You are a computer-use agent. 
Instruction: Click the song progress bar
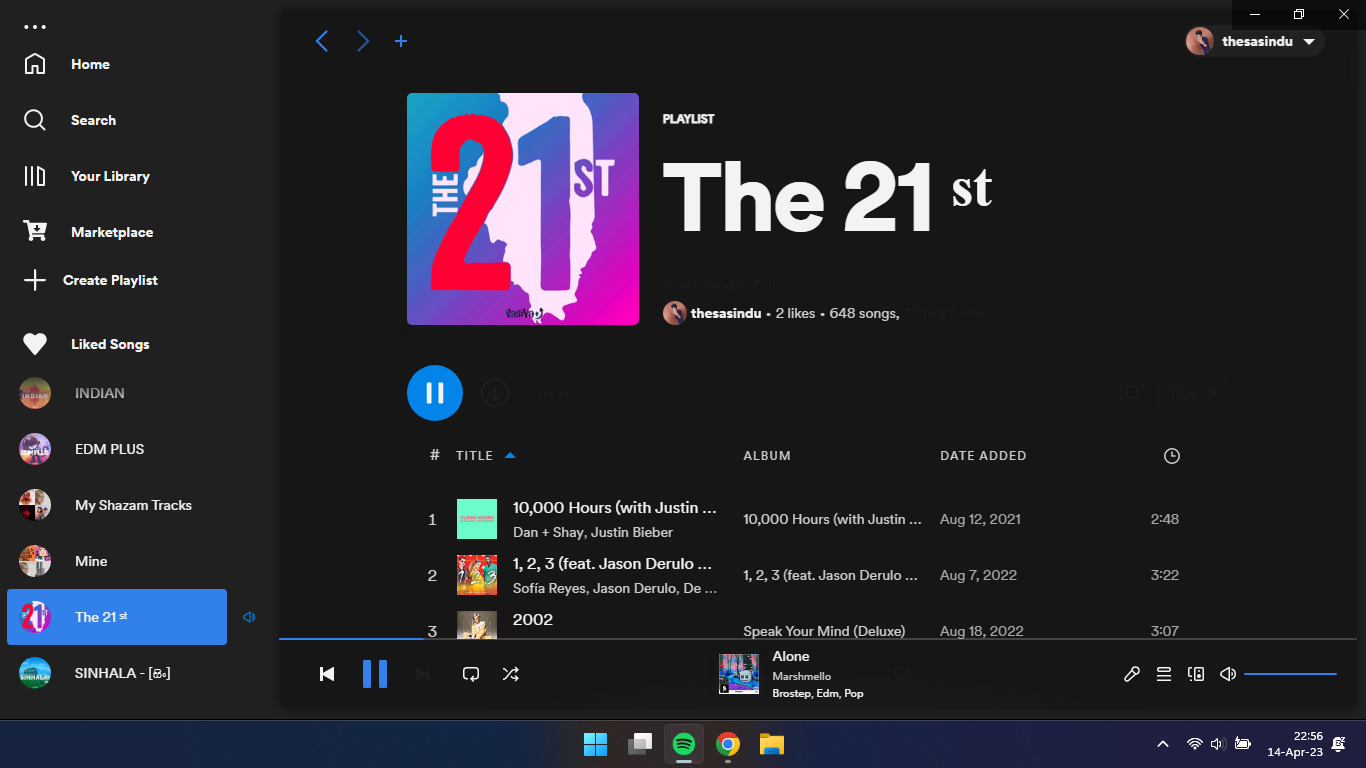pyautogui.click(x=818, y=638)
